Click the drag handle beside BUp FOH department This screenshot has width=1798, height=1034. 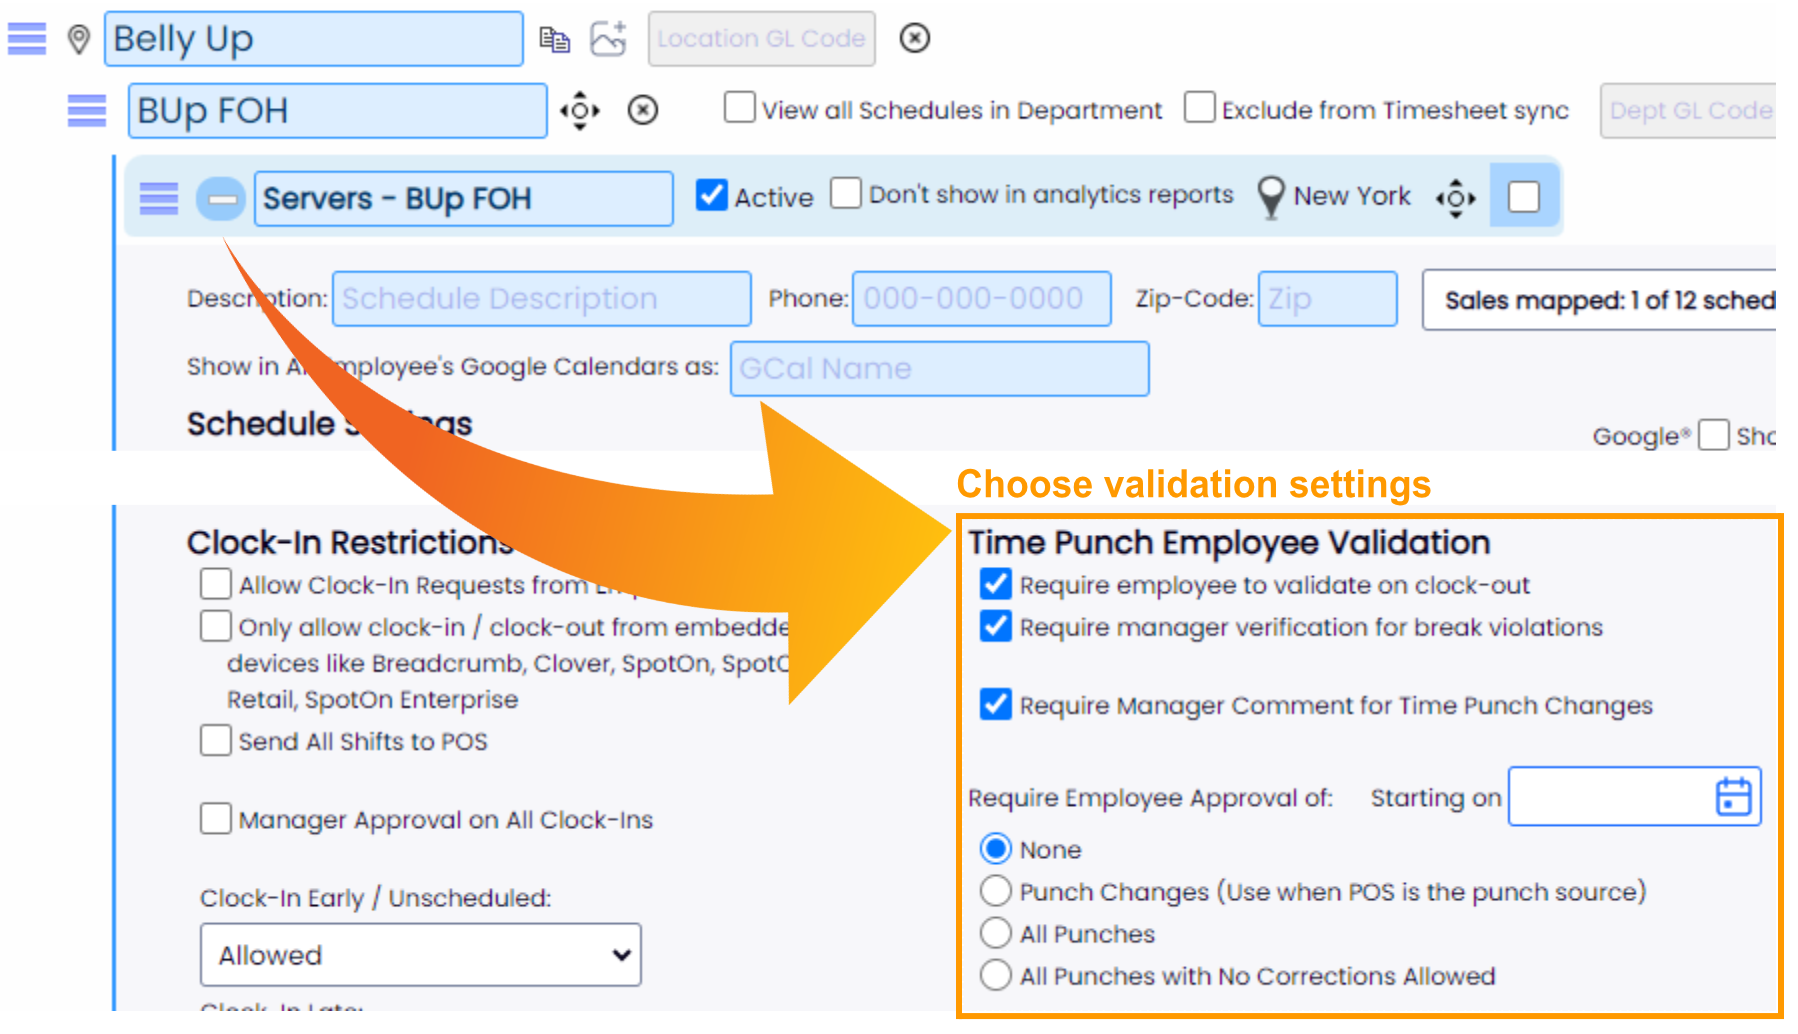[x=87, y=110]
